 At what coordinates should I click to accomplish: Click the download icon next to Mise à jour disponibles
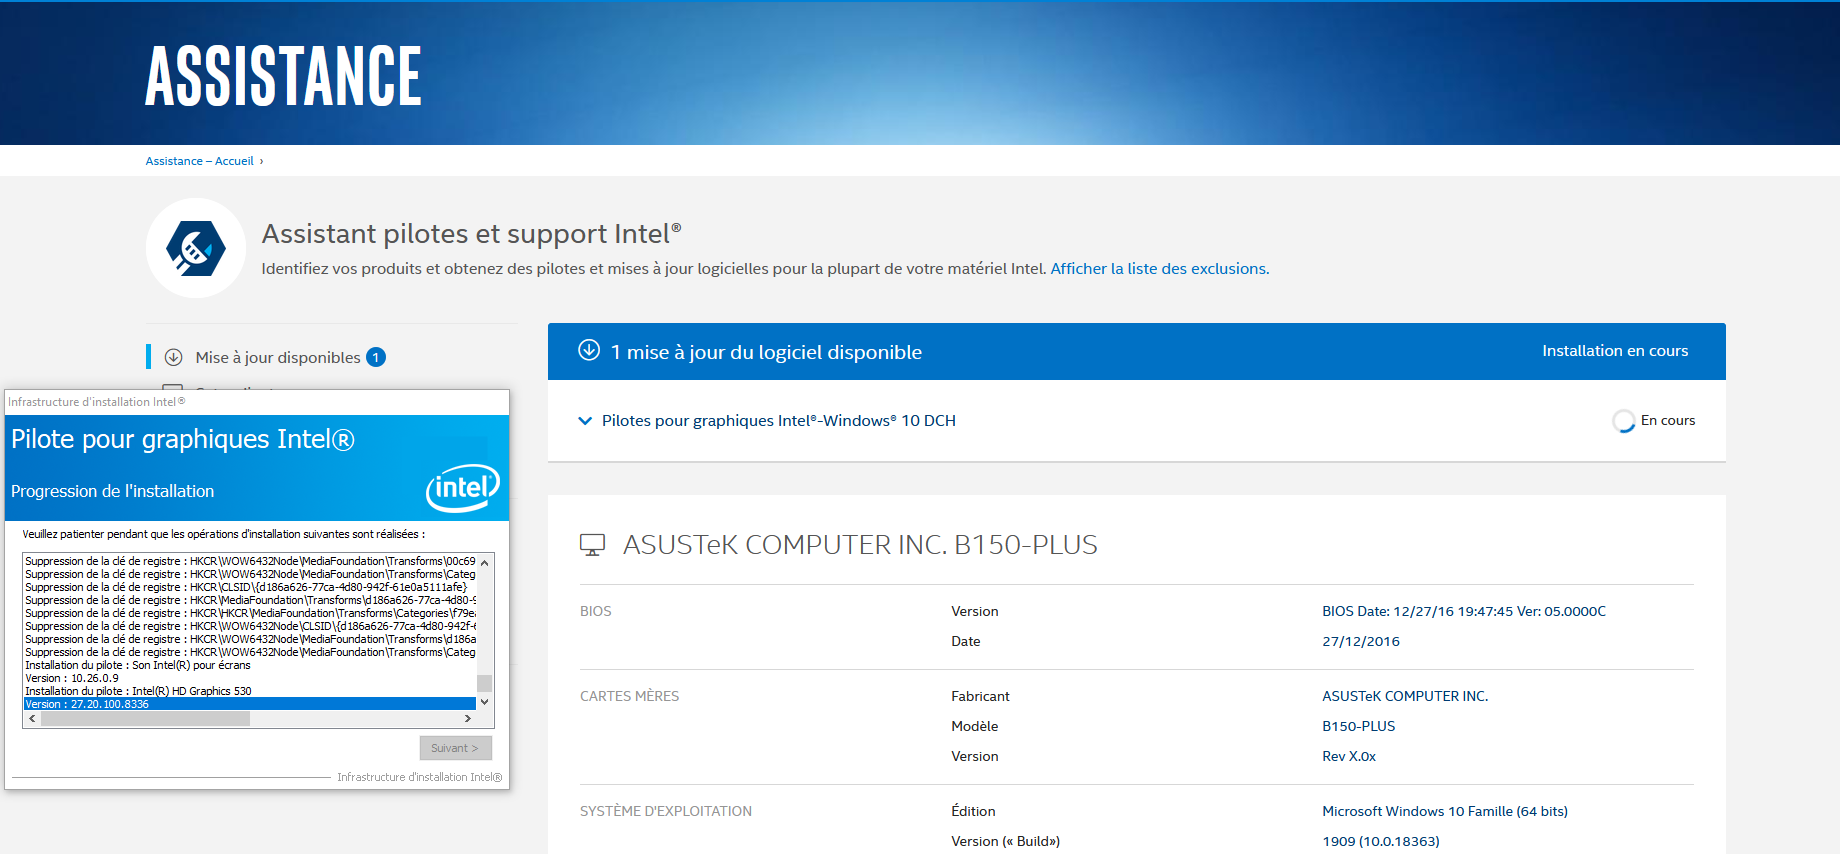173,357
